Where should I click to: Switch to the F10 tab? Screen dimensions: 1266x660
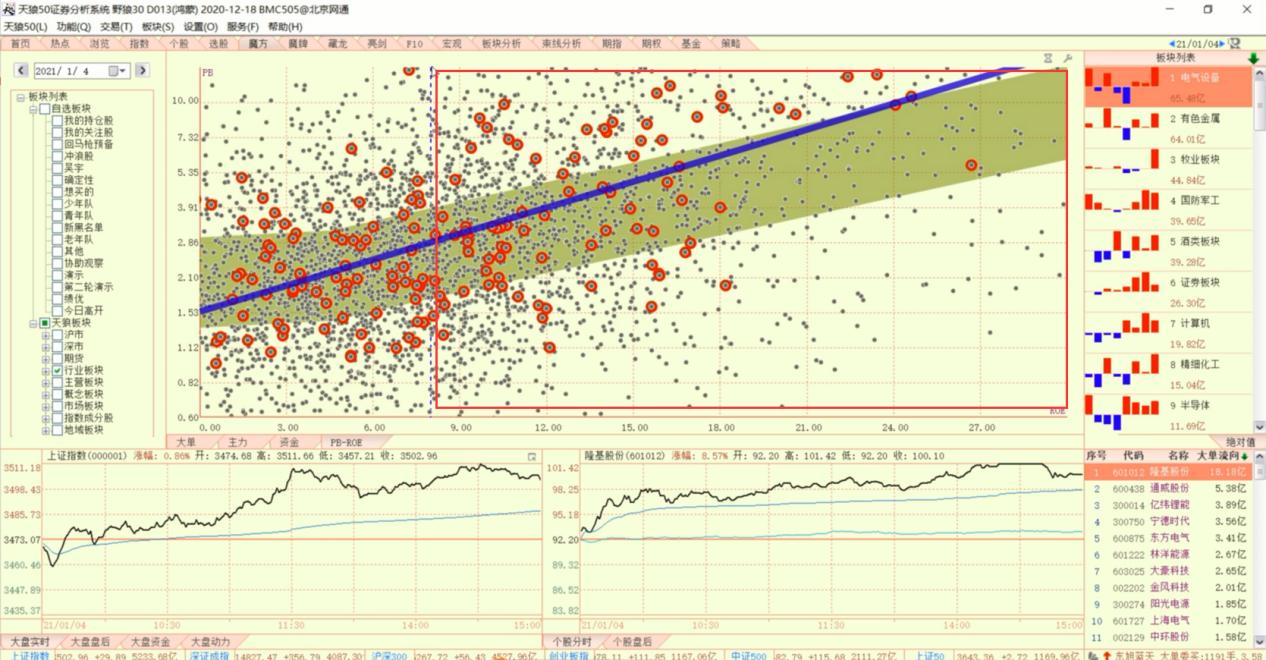pos(415,44)
